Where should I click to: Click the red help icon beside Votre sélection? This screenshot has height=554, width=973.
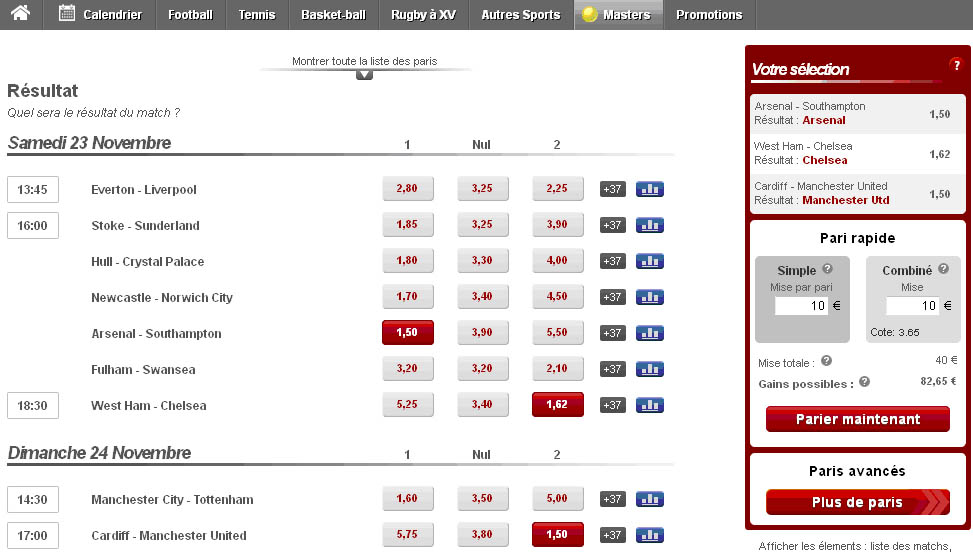(955, 65)
